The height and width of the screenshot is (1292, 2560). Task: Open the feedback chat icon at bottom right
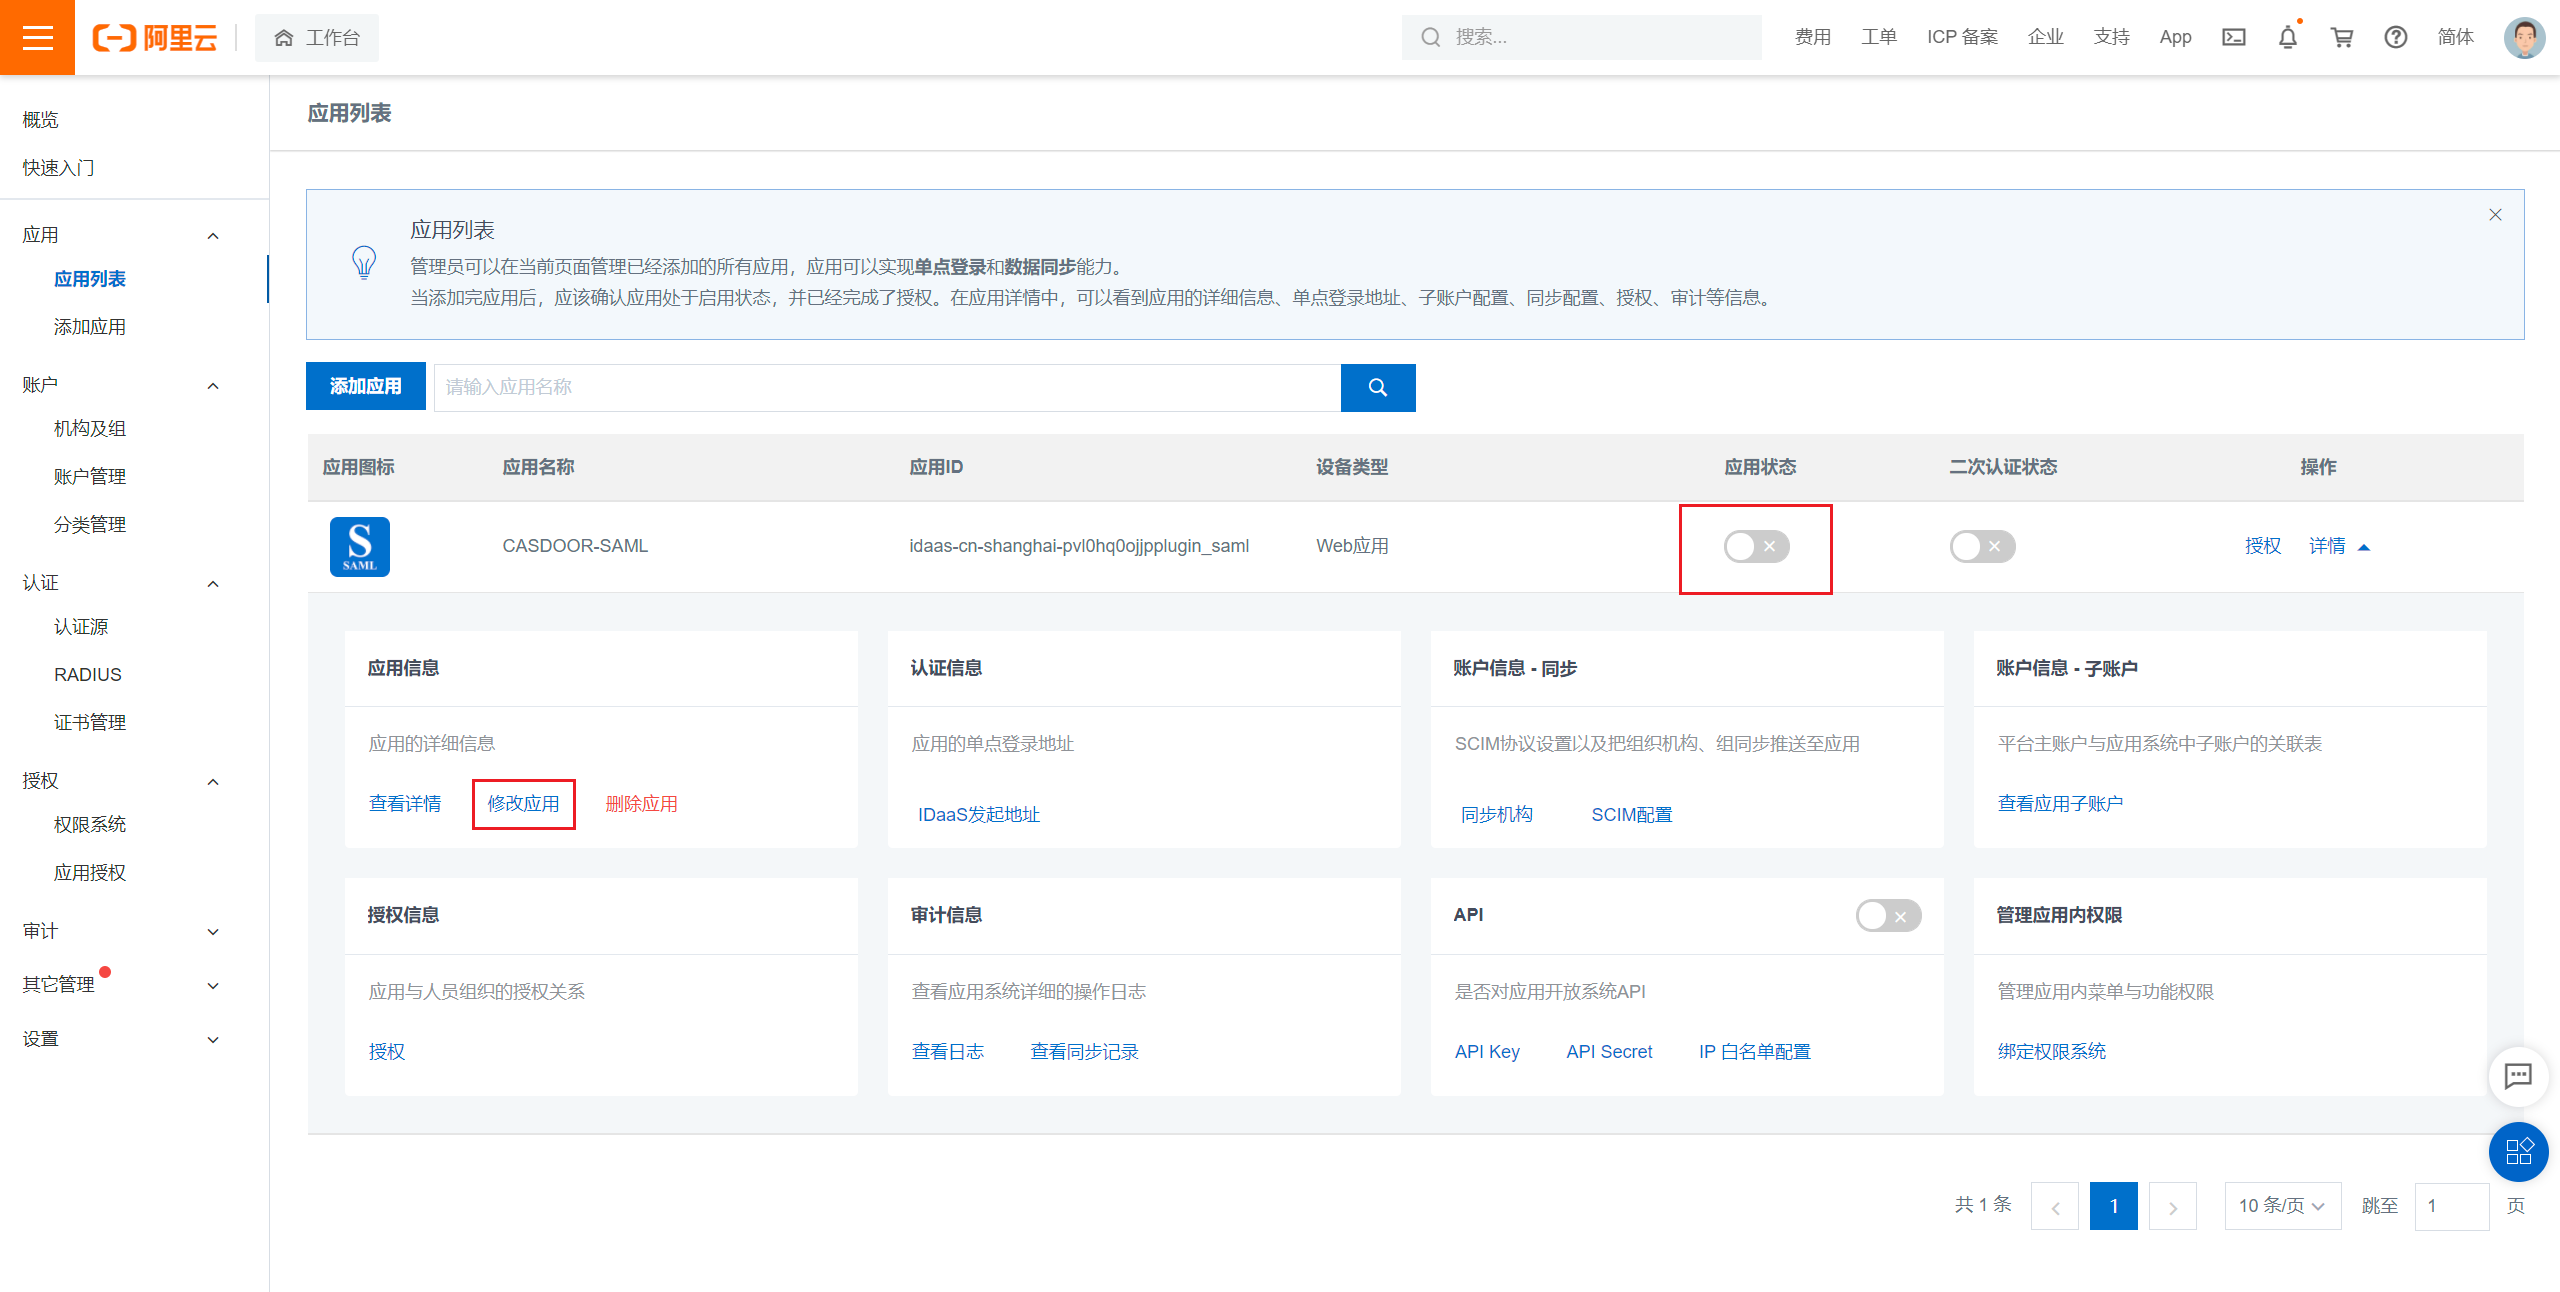coord(2518,1077)
